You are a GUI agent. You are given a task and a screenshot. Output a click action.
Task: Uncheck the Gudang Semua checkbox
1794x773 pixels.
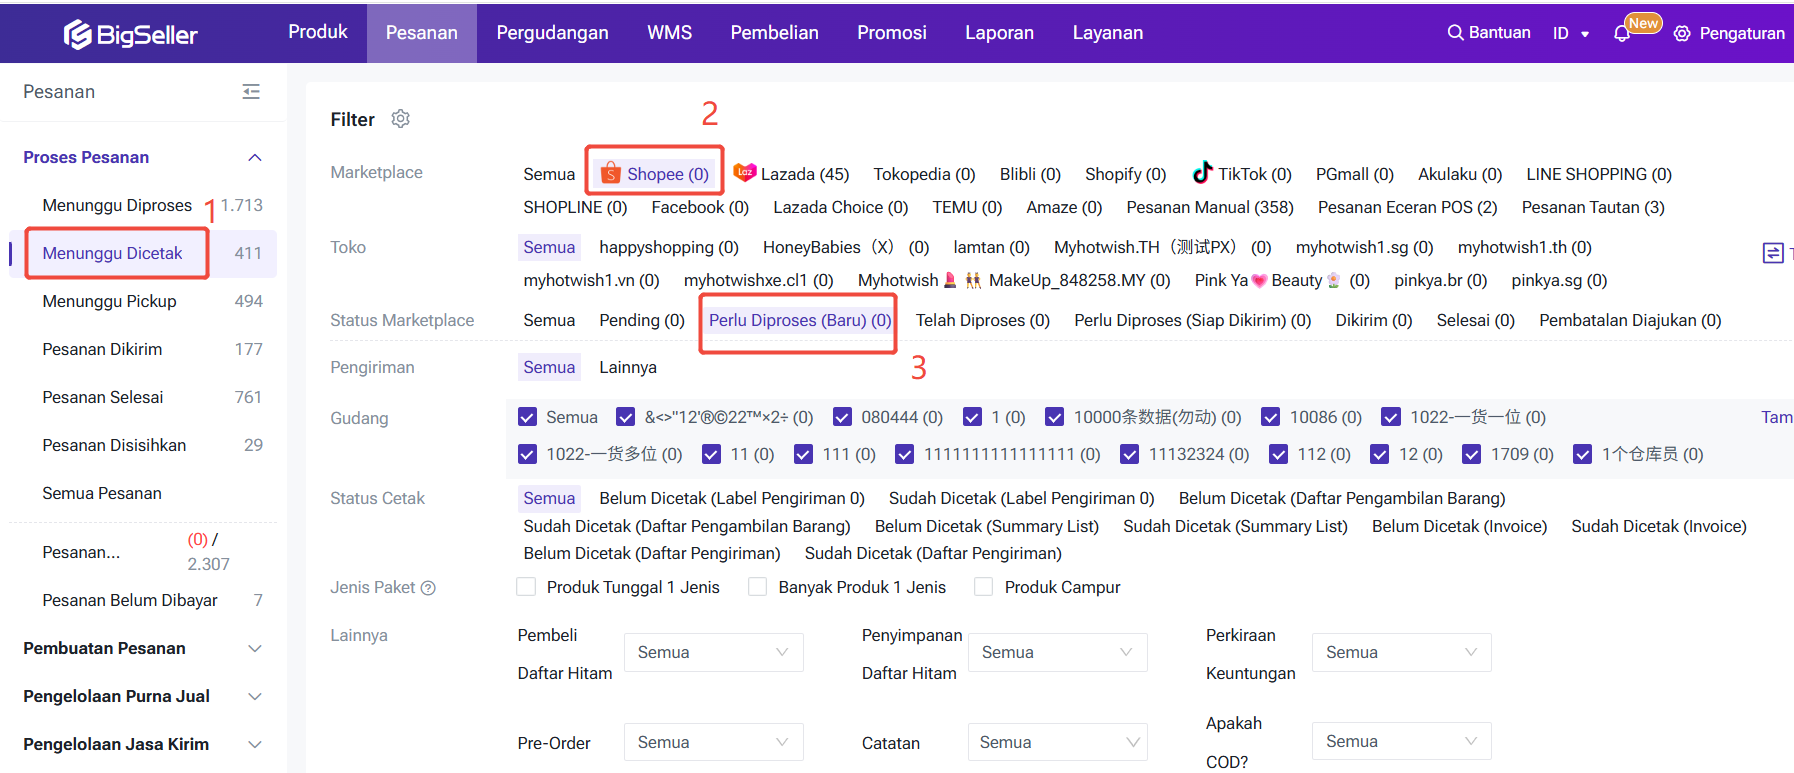pos(527,417)
